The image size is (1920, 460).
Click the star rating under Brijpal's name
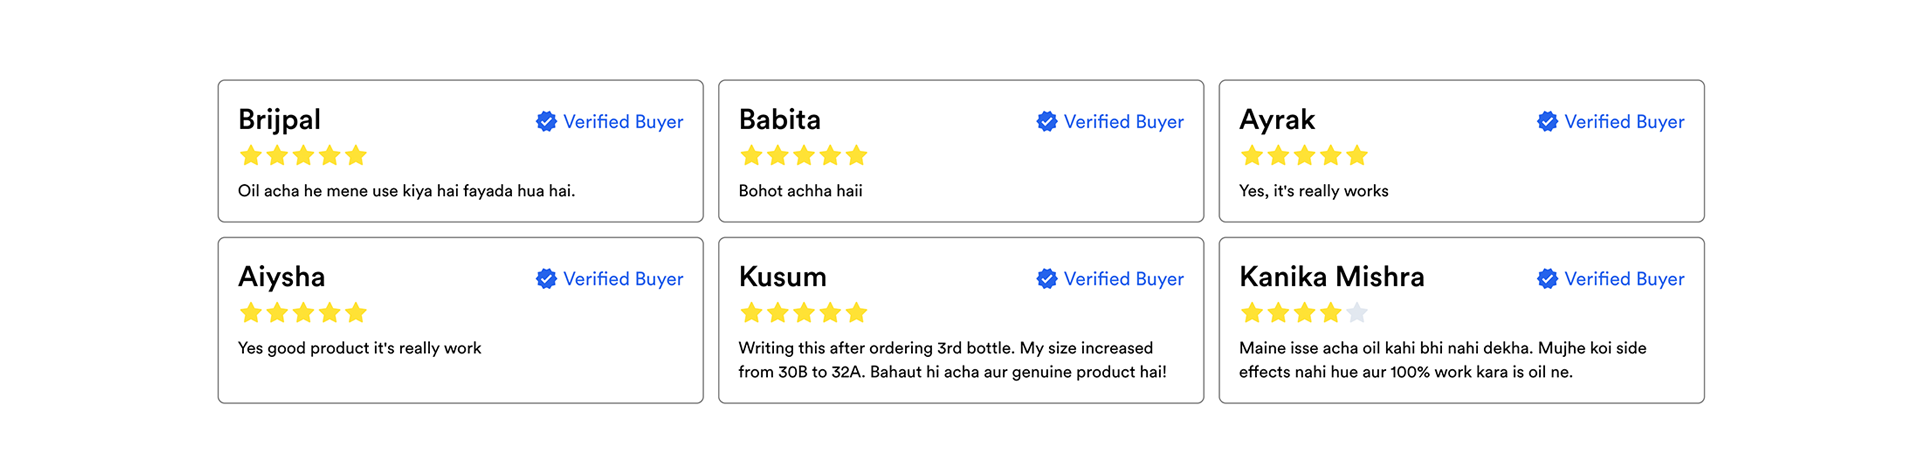pos(303,156)
